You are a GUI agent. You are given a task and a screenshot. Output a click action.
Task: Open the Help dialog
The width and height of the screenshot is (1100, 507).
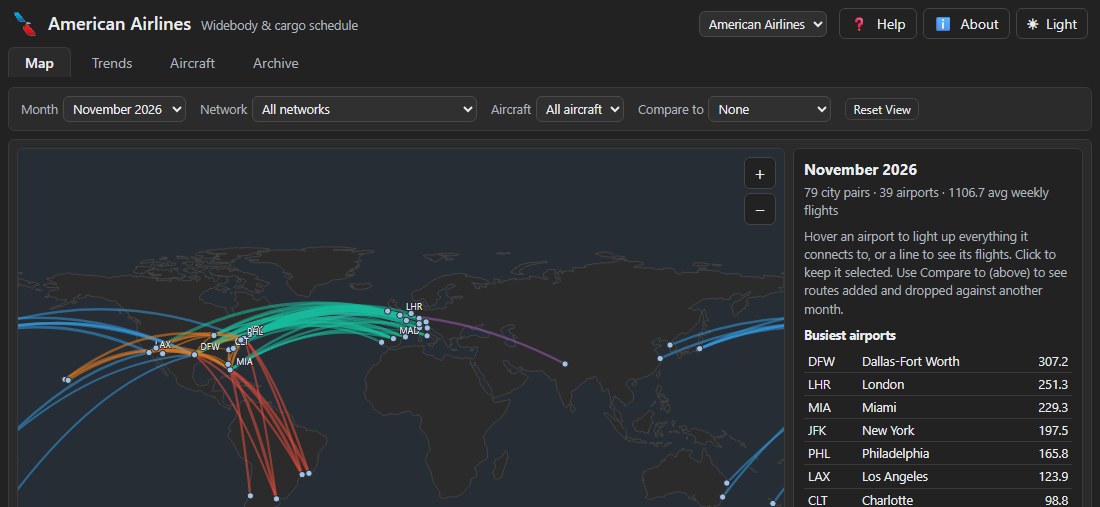(x=878, y=24)
